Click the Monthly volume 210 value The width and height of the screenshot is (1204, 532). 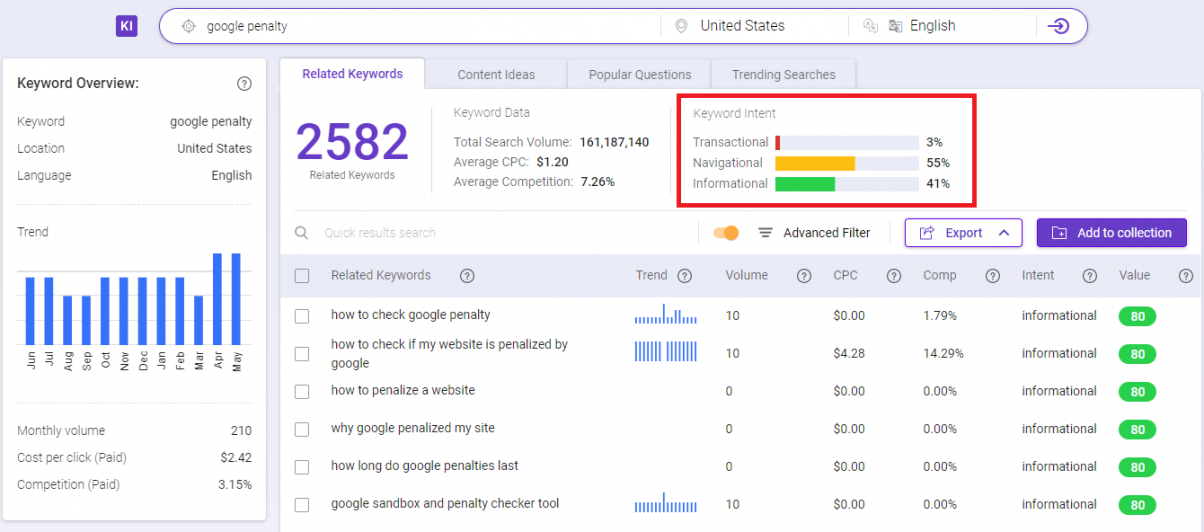tap(241, 431)
